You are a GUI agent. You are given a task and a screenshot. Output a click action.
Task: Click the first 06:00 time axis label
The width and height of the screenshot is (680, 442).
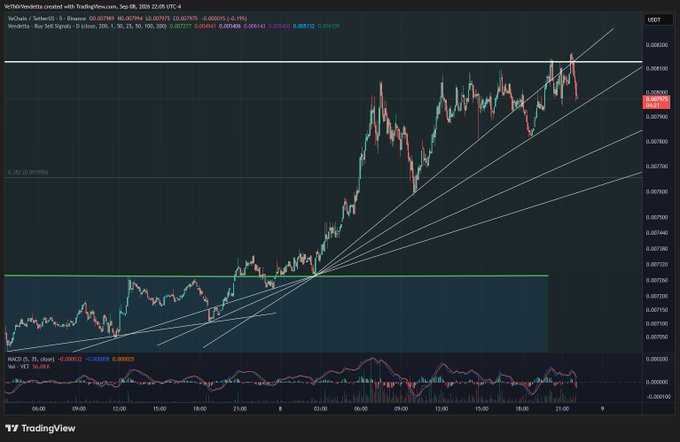[x=39, y=409]
